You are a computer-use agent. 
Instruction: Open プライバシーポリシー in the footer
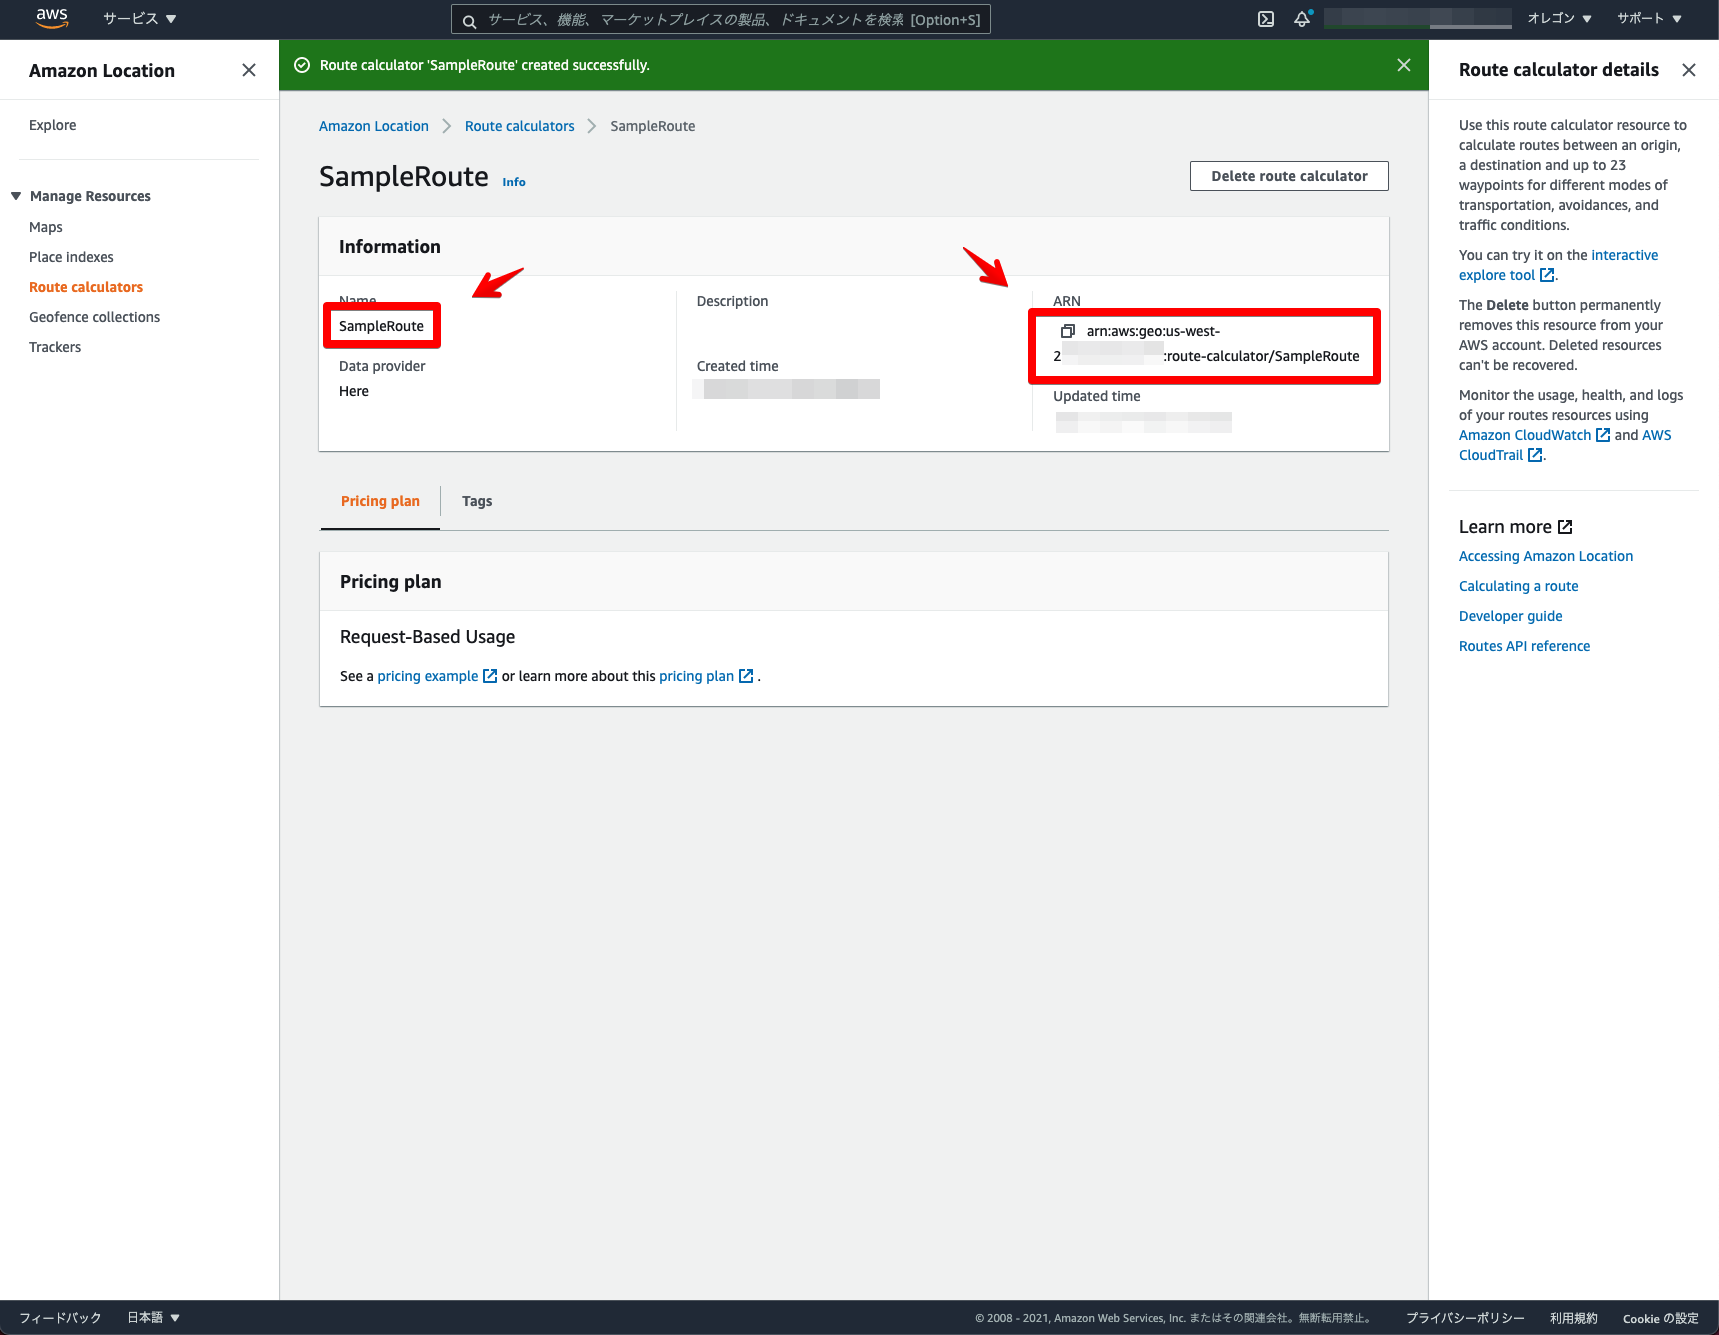[x=1466, y=1318]
